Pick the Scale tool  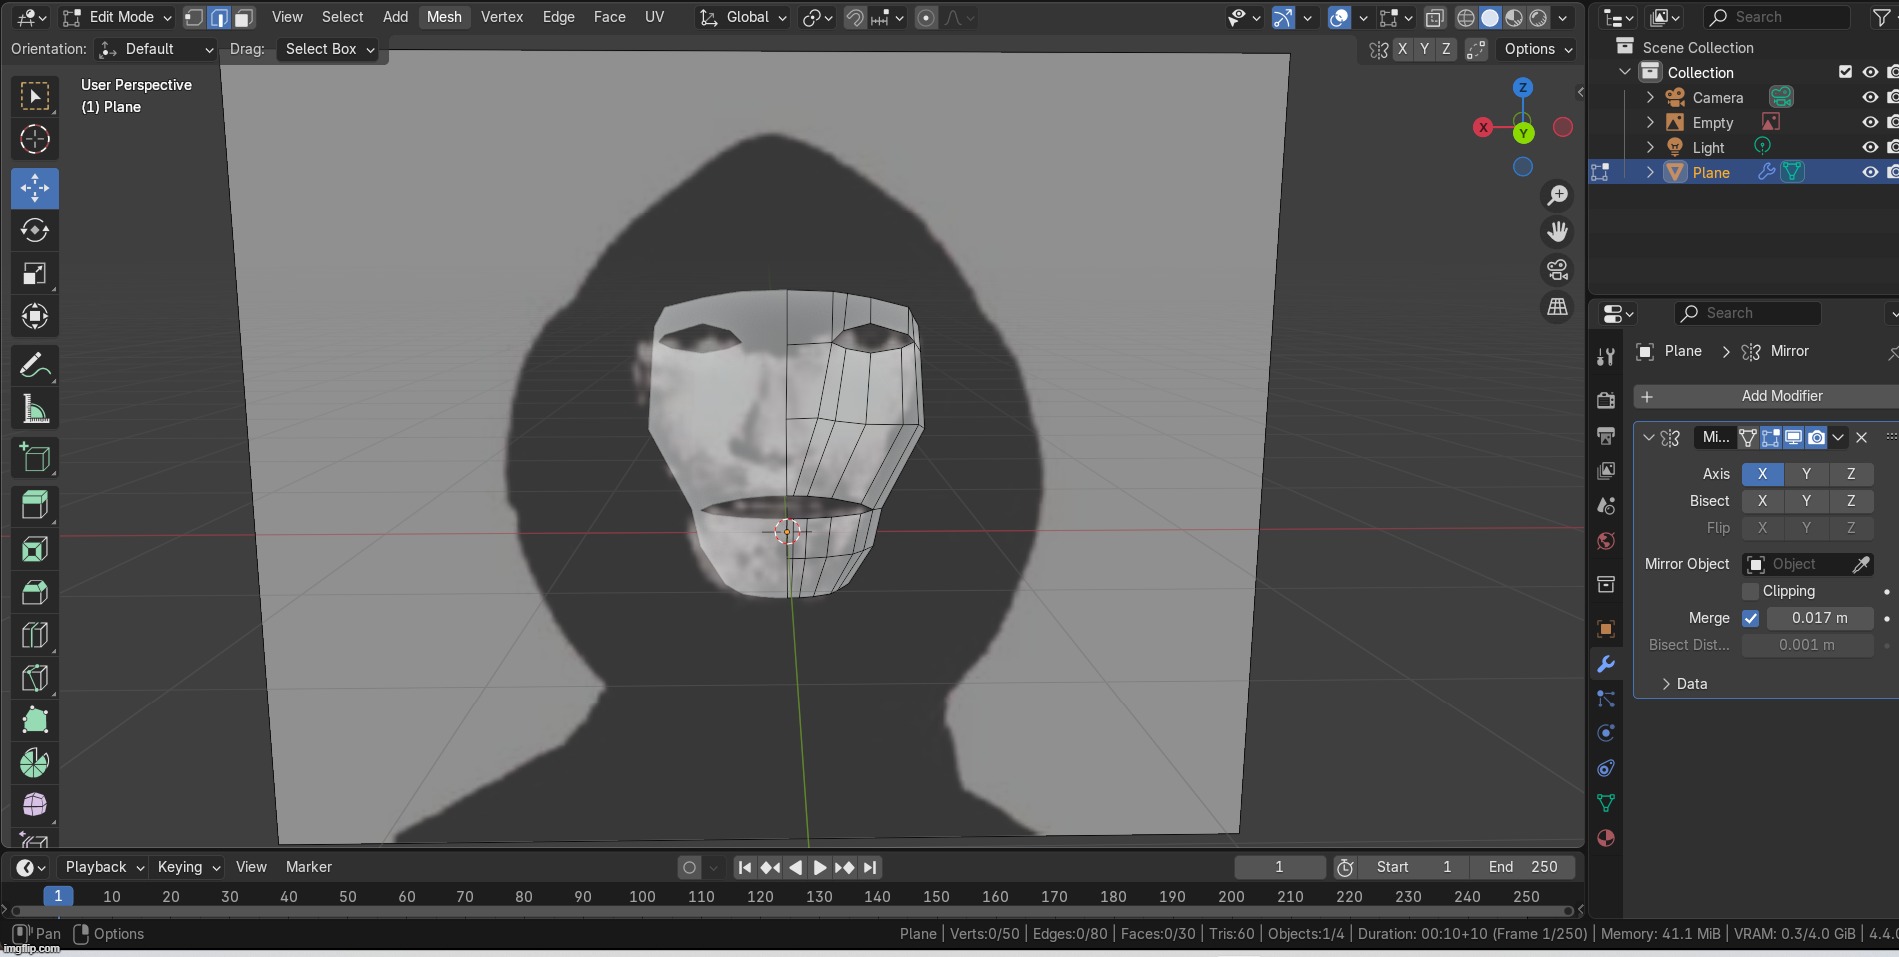[35, 274]
